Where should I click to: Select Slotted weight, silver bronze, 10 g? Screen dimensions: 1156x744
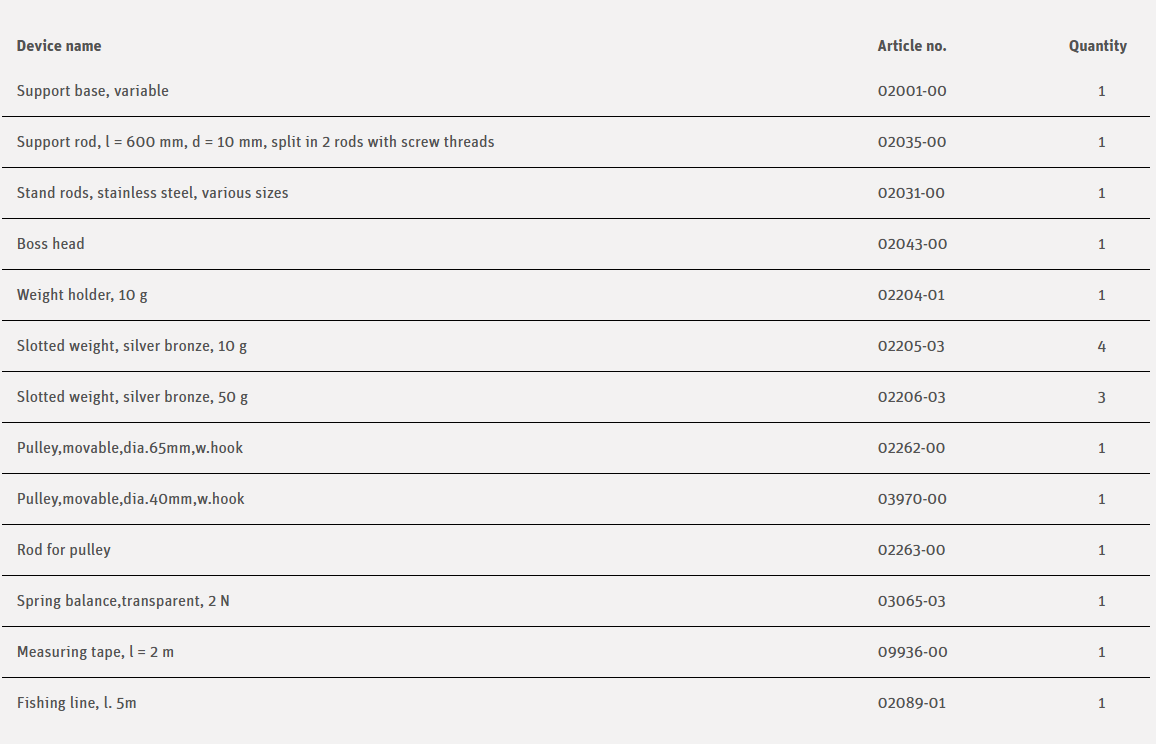(x=132, y=346)
